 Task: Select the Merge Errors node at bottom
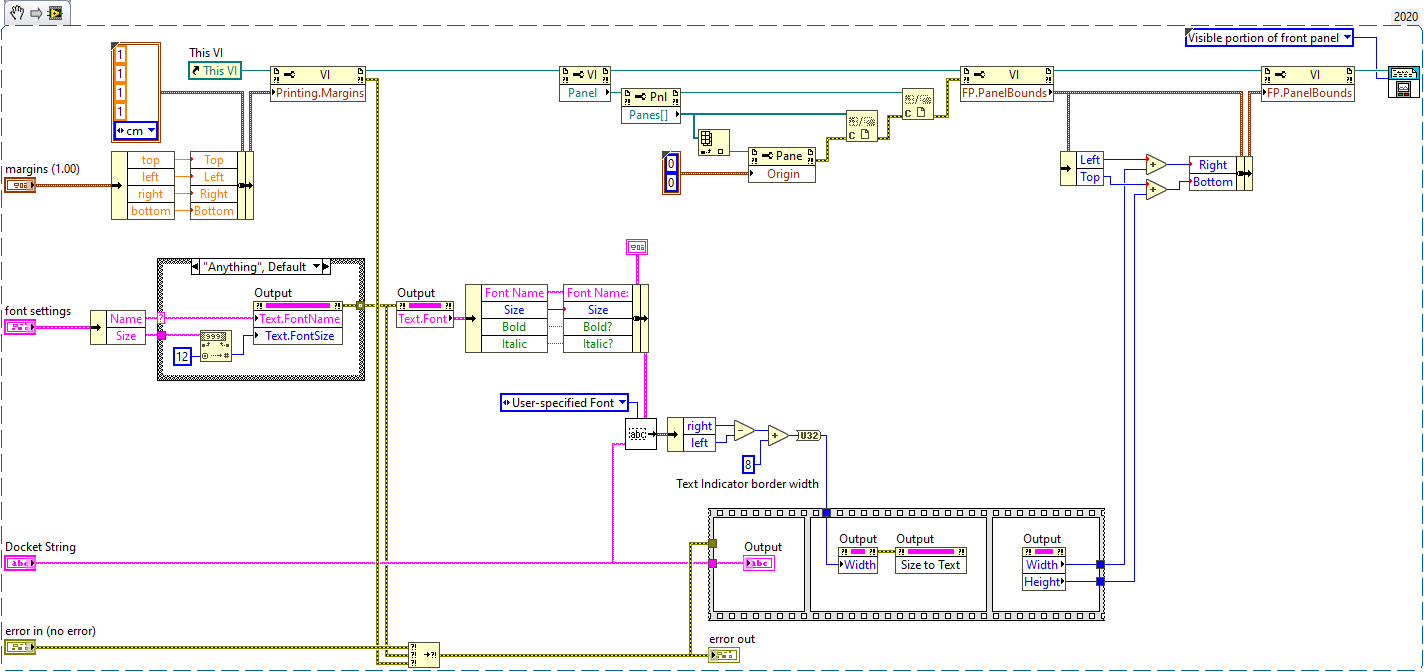point(424,653)
